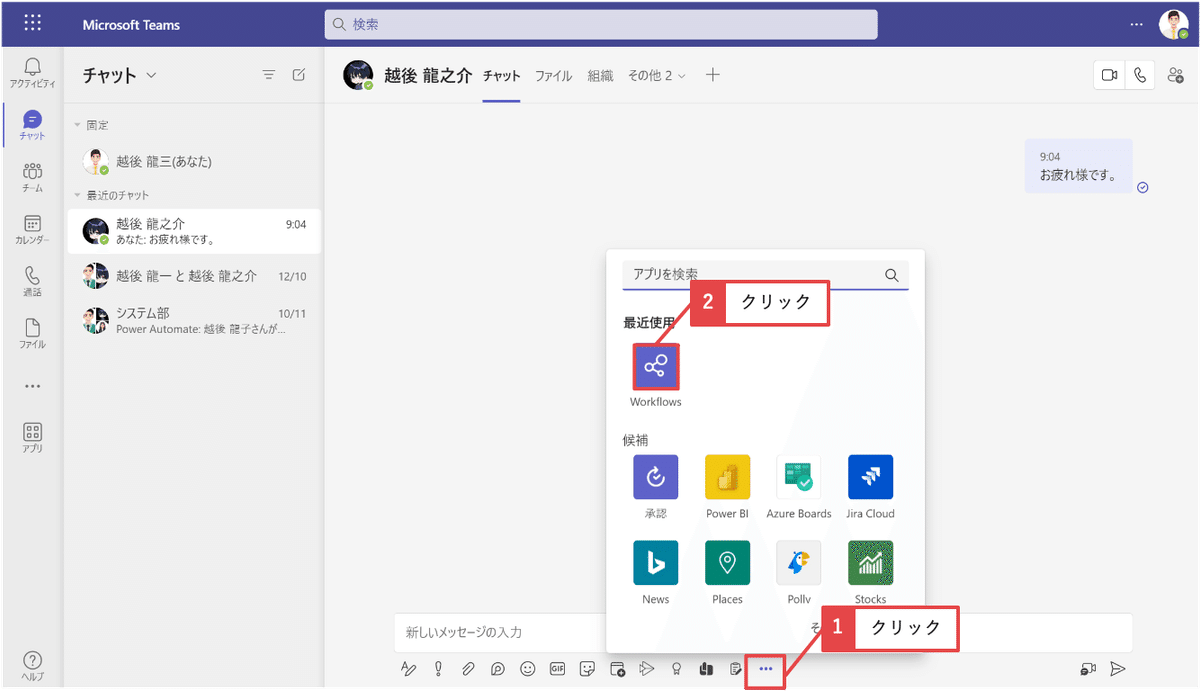The height and width of the screenshot is (691, 1200).
Task: Open the 通話 calls section
Action: pyautogui.click(x=32, y=282)
